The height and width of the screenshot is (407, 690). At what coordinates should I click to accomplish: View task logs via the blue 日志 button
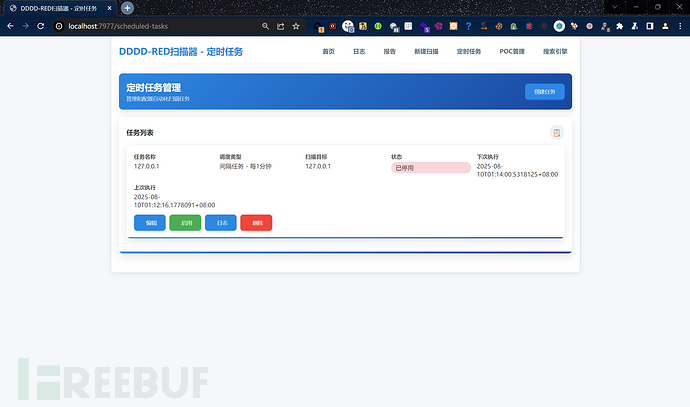[221, 223]
